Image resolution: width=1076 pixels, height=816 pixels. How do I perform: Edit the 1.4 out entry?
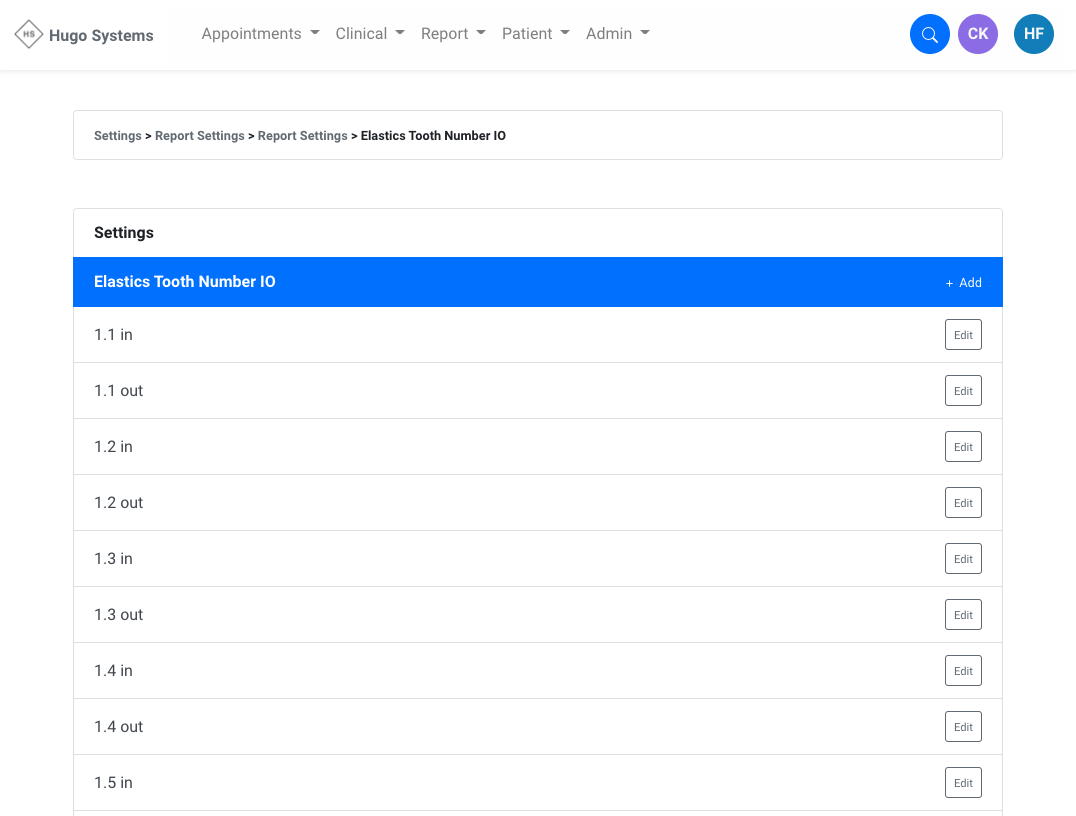click(962, 727)
